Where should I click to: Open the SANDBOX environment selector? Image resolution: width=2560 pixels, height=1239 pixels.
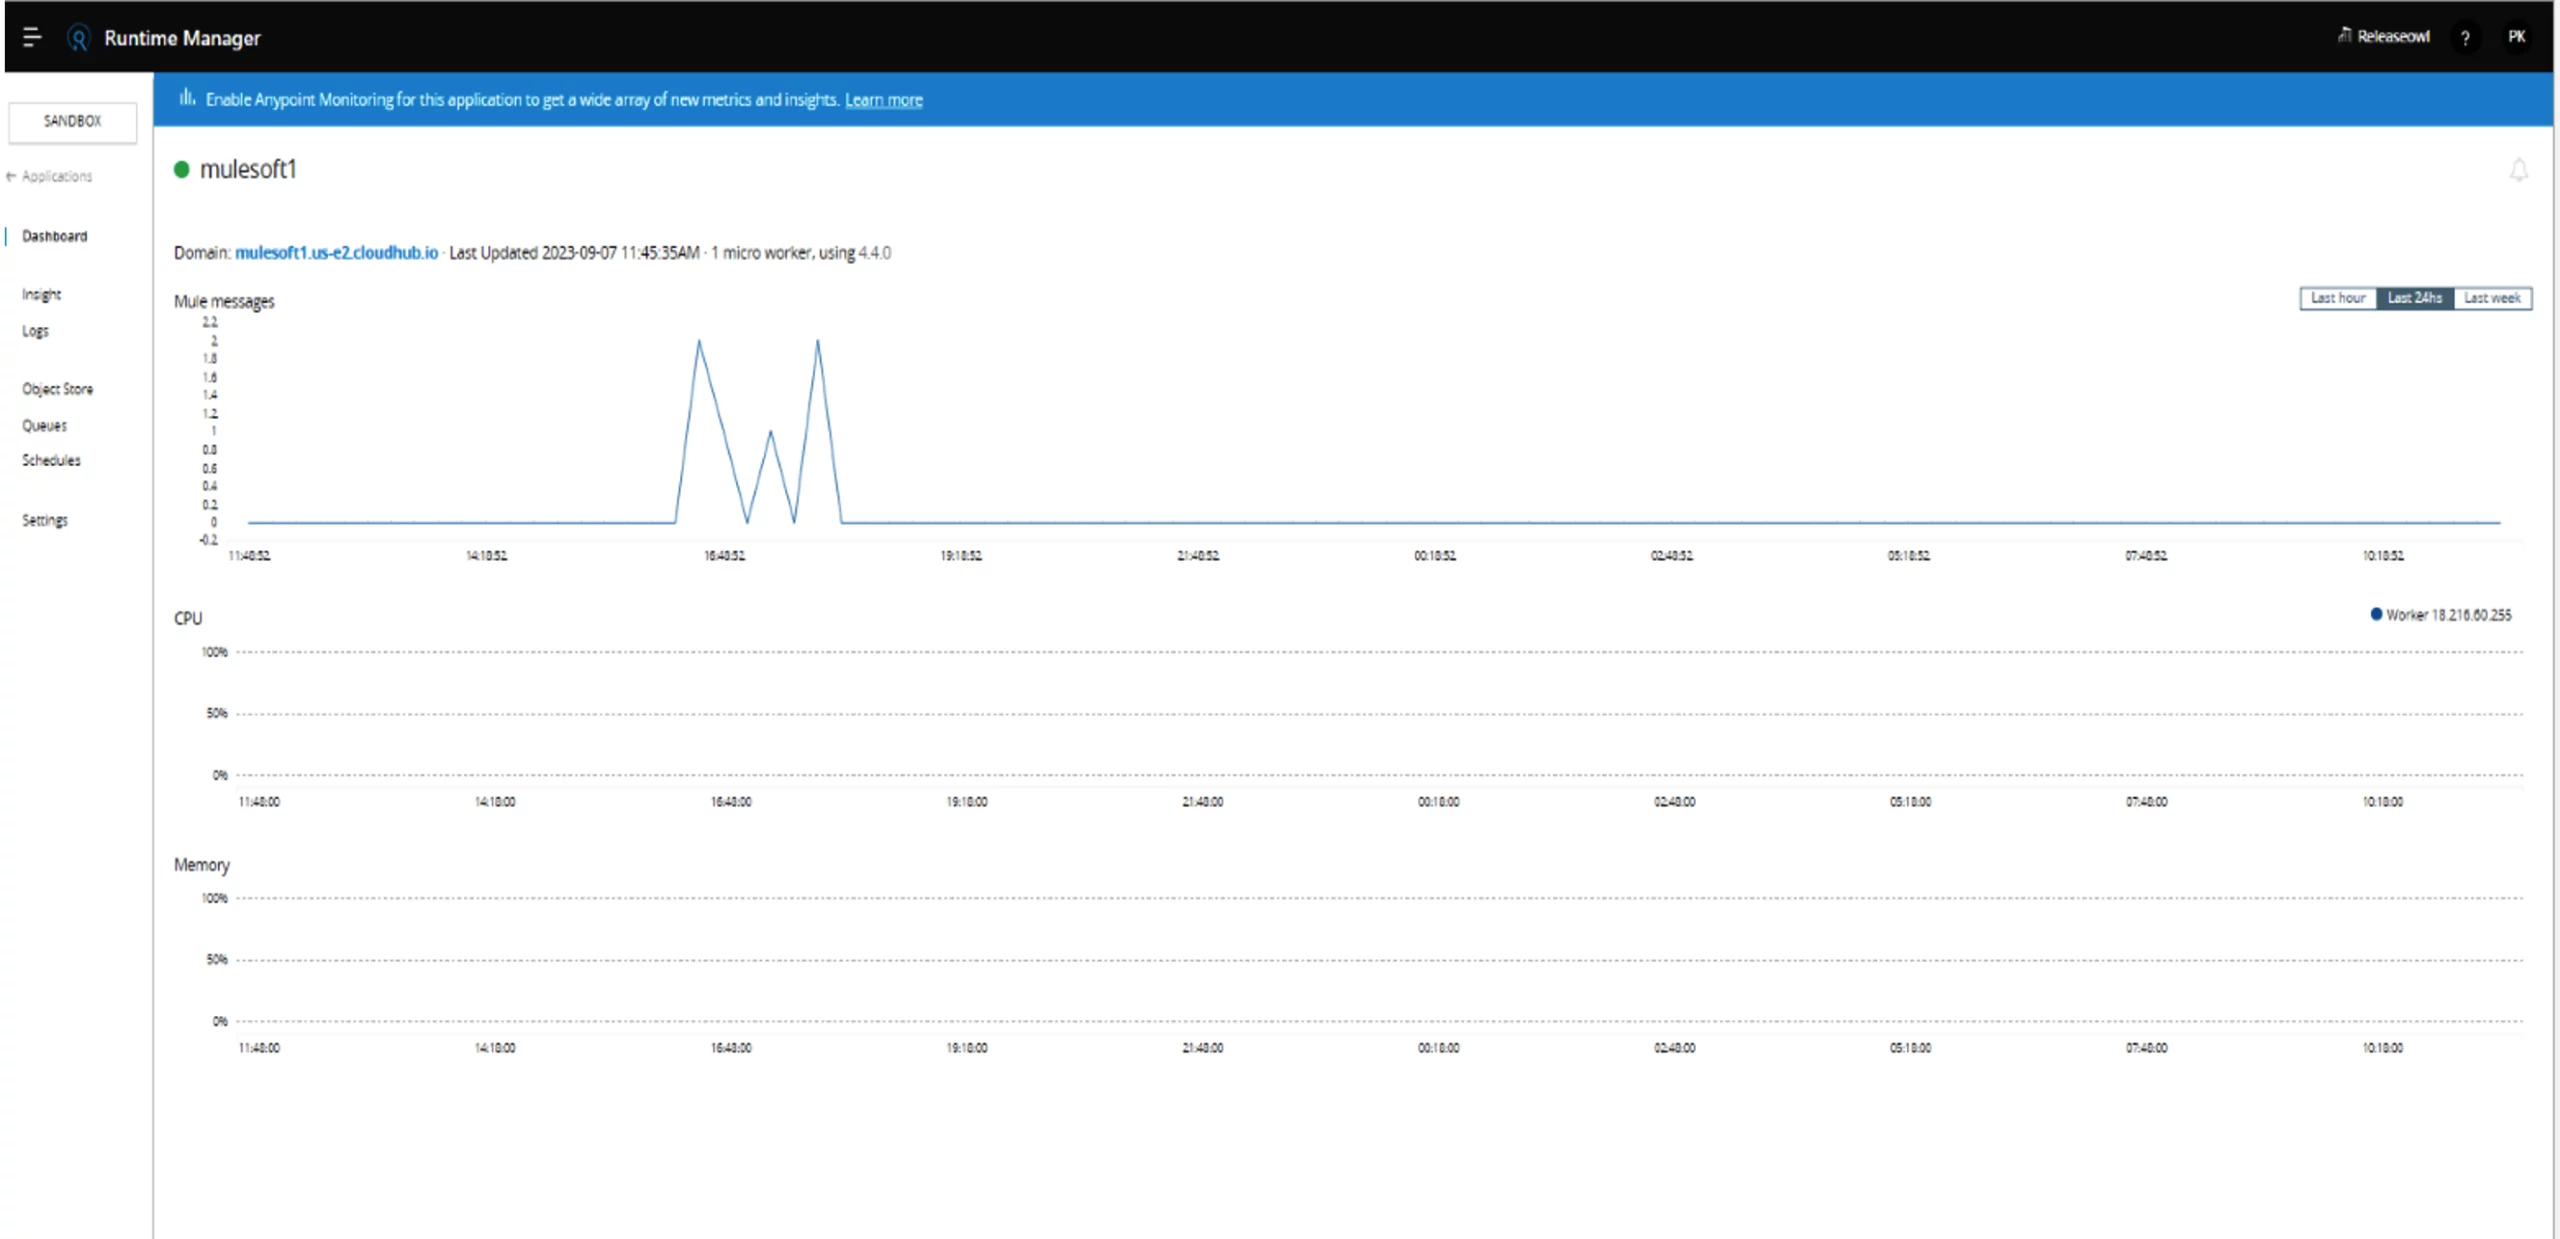coord(72,121)
